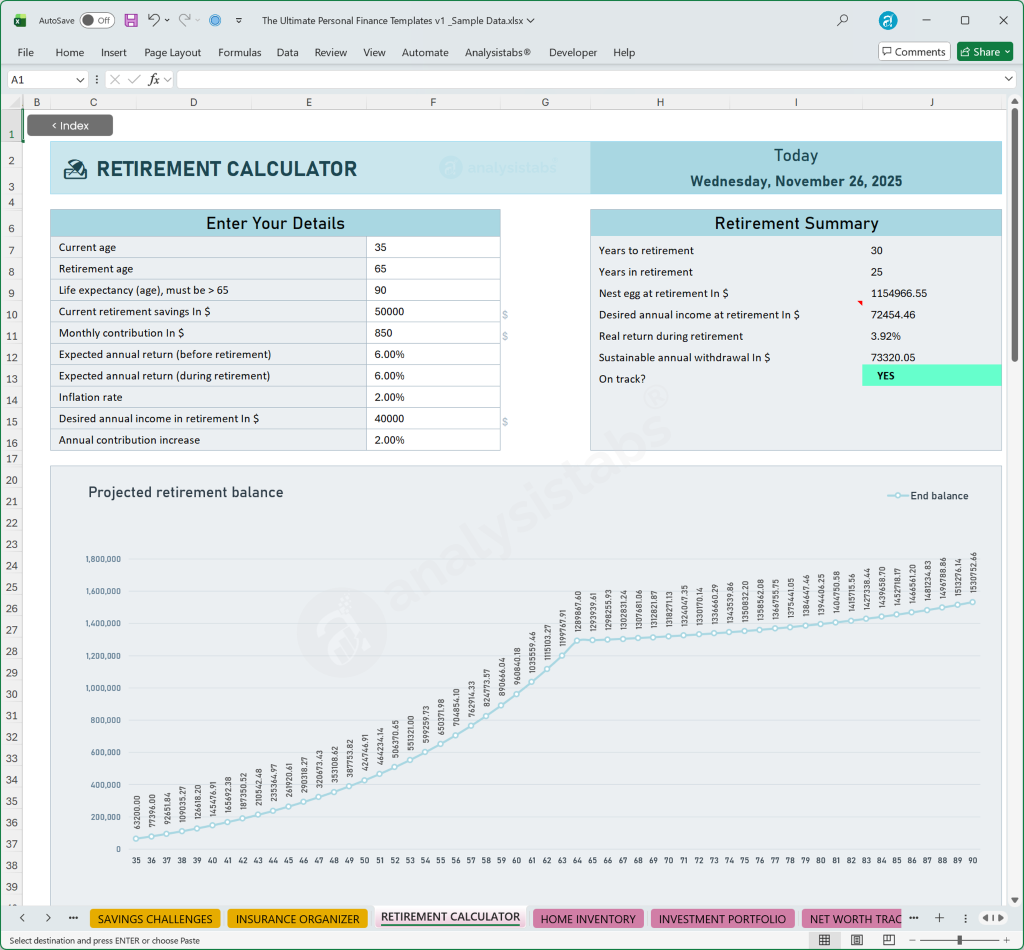Click the Undo icon
The width and height of the screenshot is (1024, 950).
click(156, 20)
